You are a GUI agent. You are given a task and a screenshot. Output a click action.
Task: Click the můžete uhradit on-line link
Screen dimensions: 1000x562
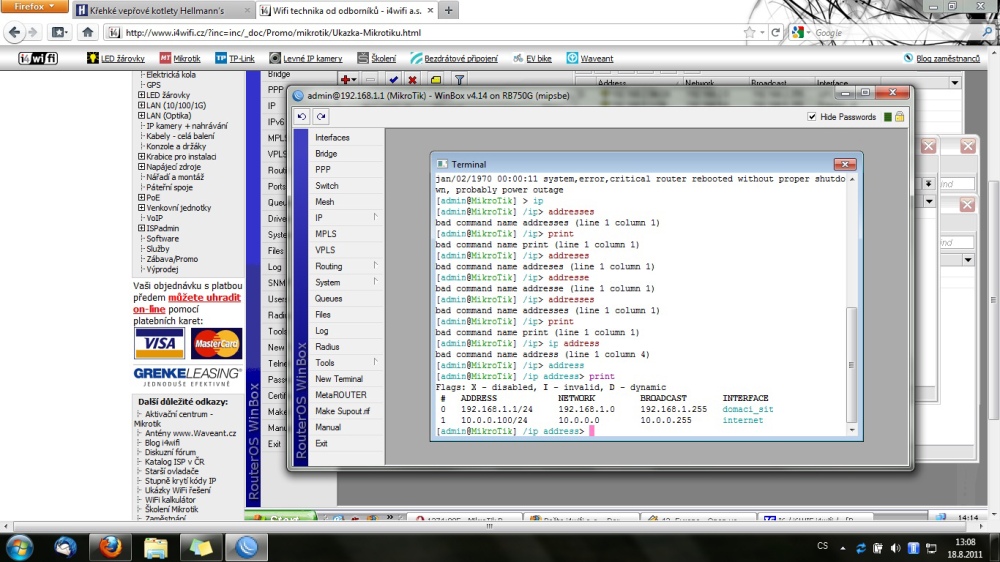pyautogui.click(x=187, y=303)
